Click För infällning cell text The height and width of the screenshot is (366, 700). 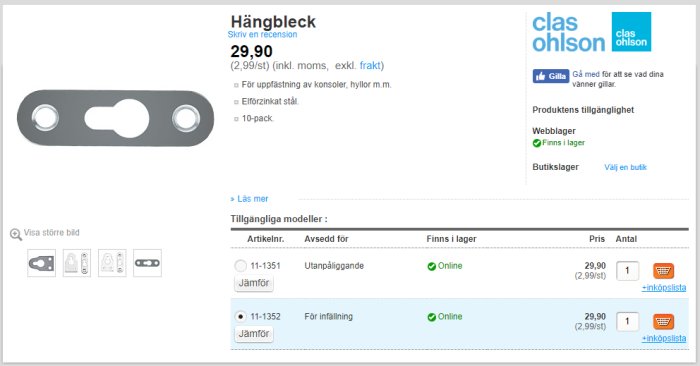329,316
